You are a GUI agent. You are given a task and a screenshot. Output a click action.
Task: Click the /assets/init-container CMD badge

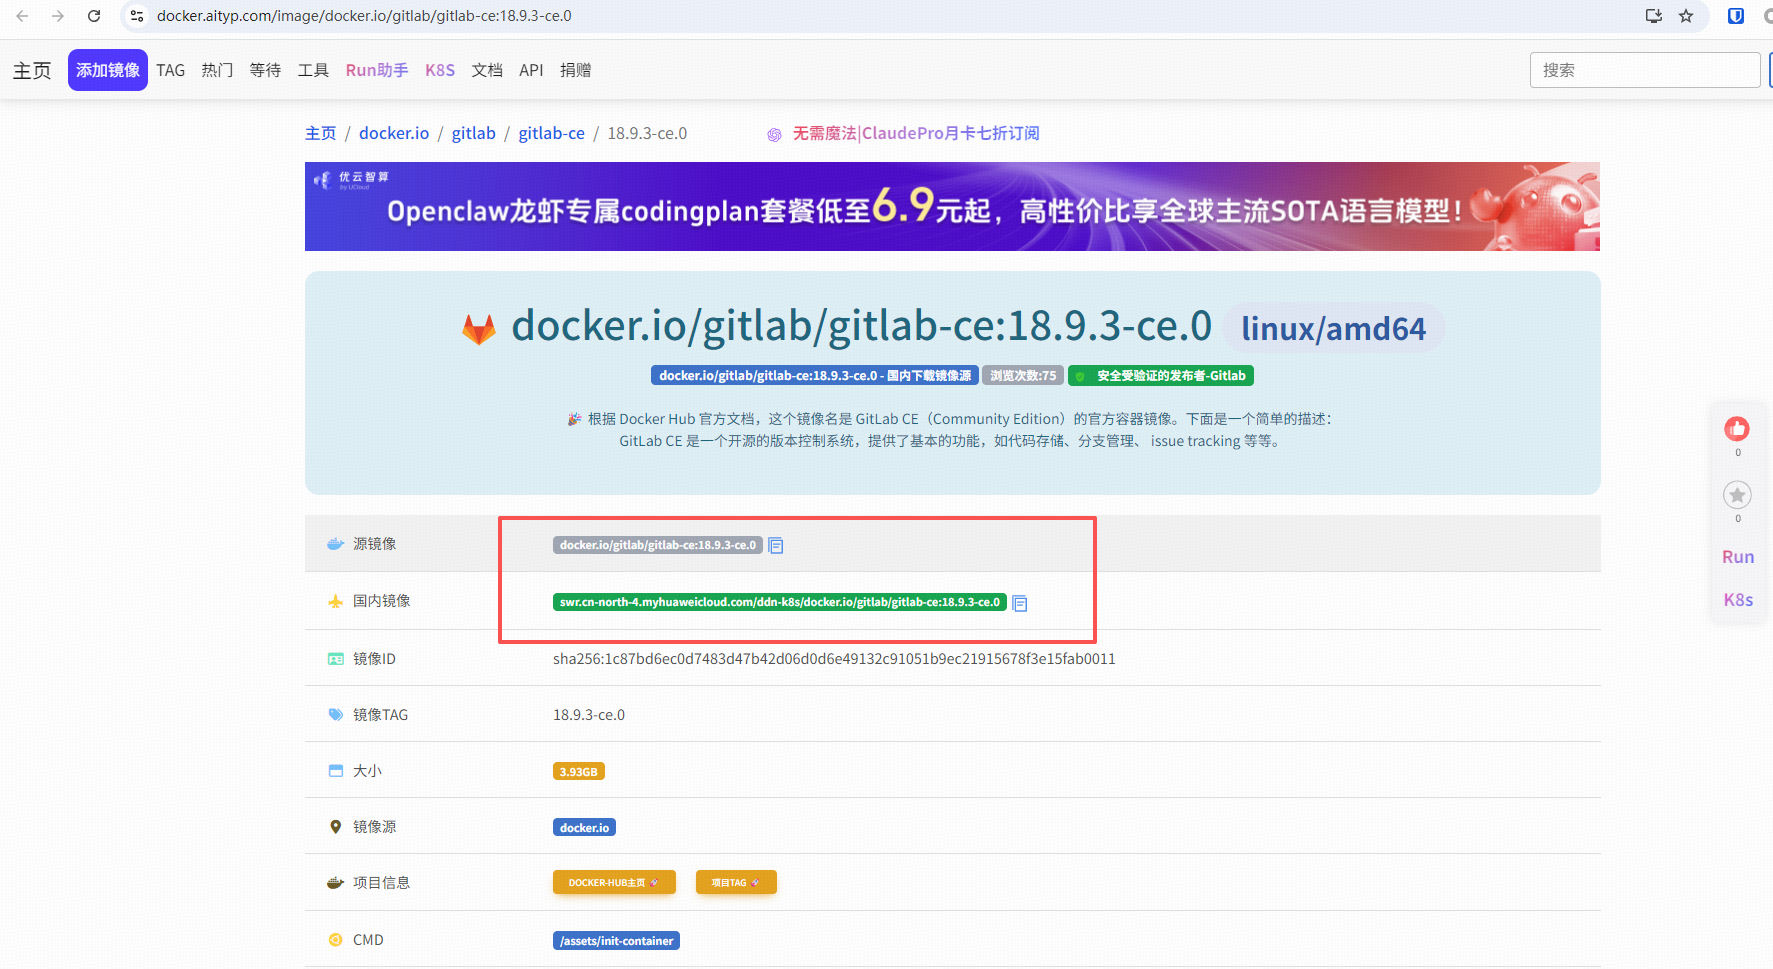click(616, 940)
